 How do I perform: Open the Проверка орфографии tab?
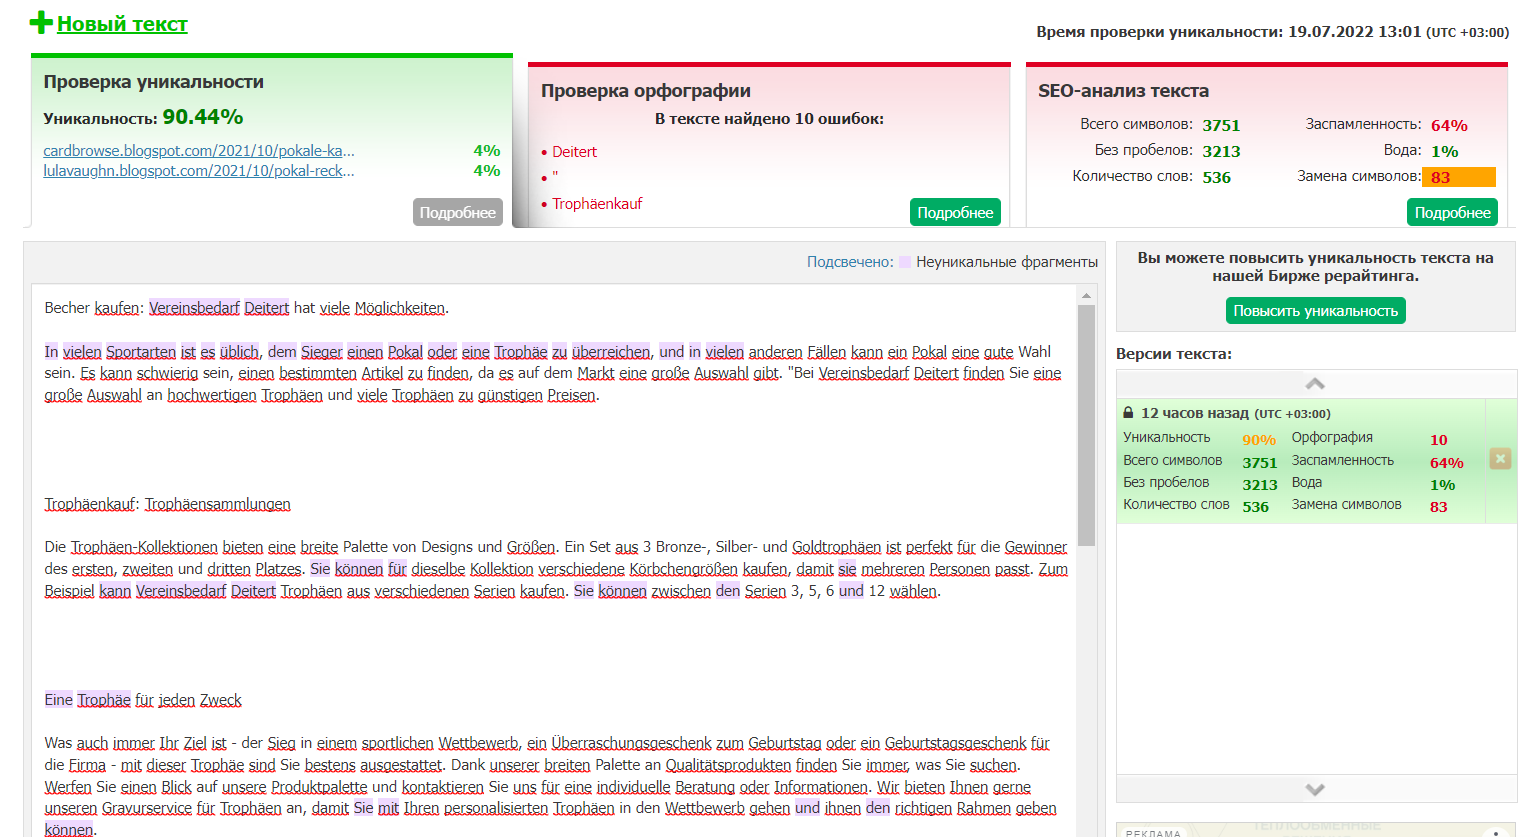point(645,91)
